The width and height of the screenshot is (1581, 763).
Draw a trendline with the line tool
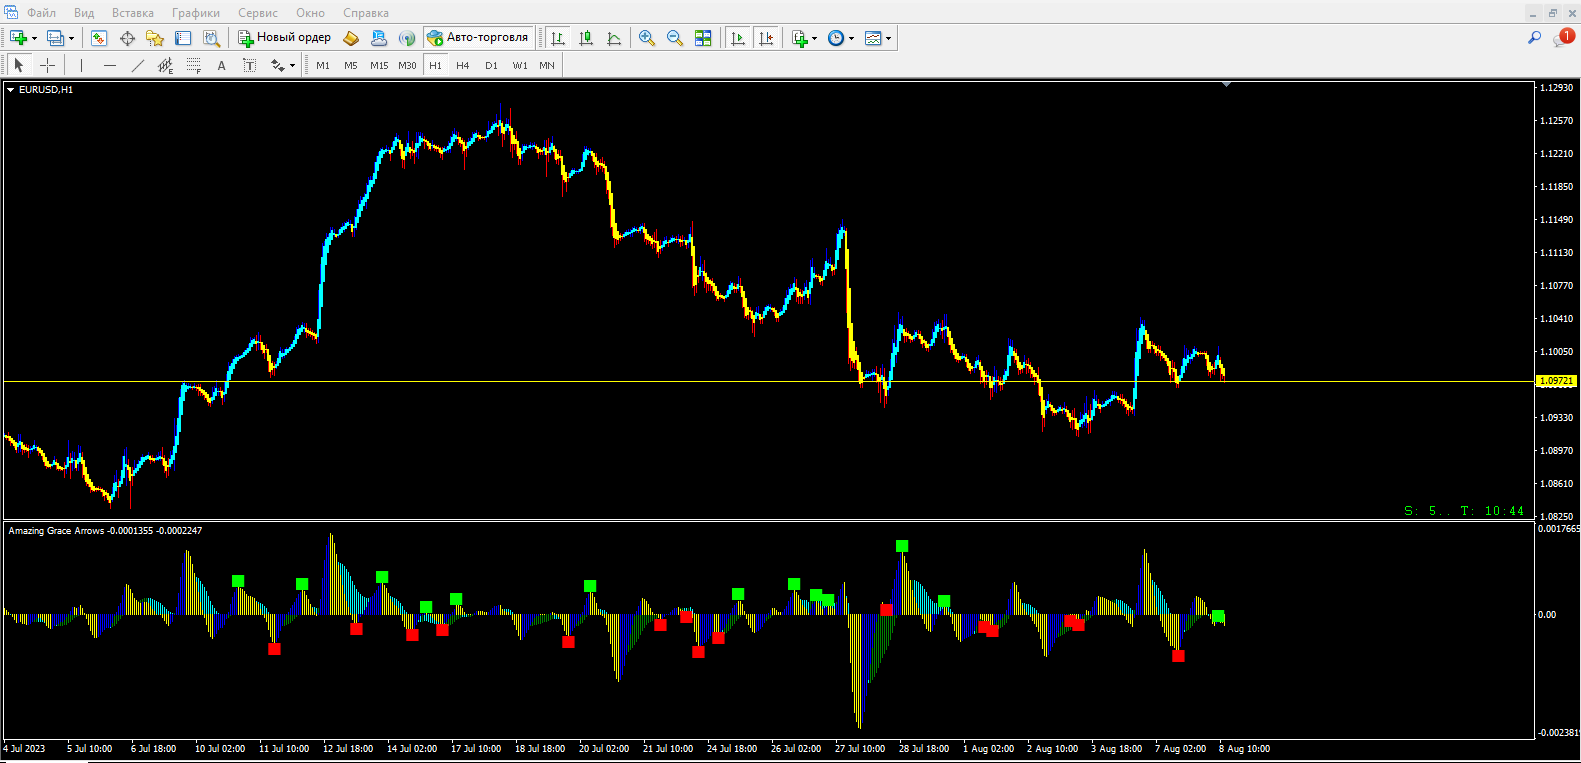click(138, 65)
